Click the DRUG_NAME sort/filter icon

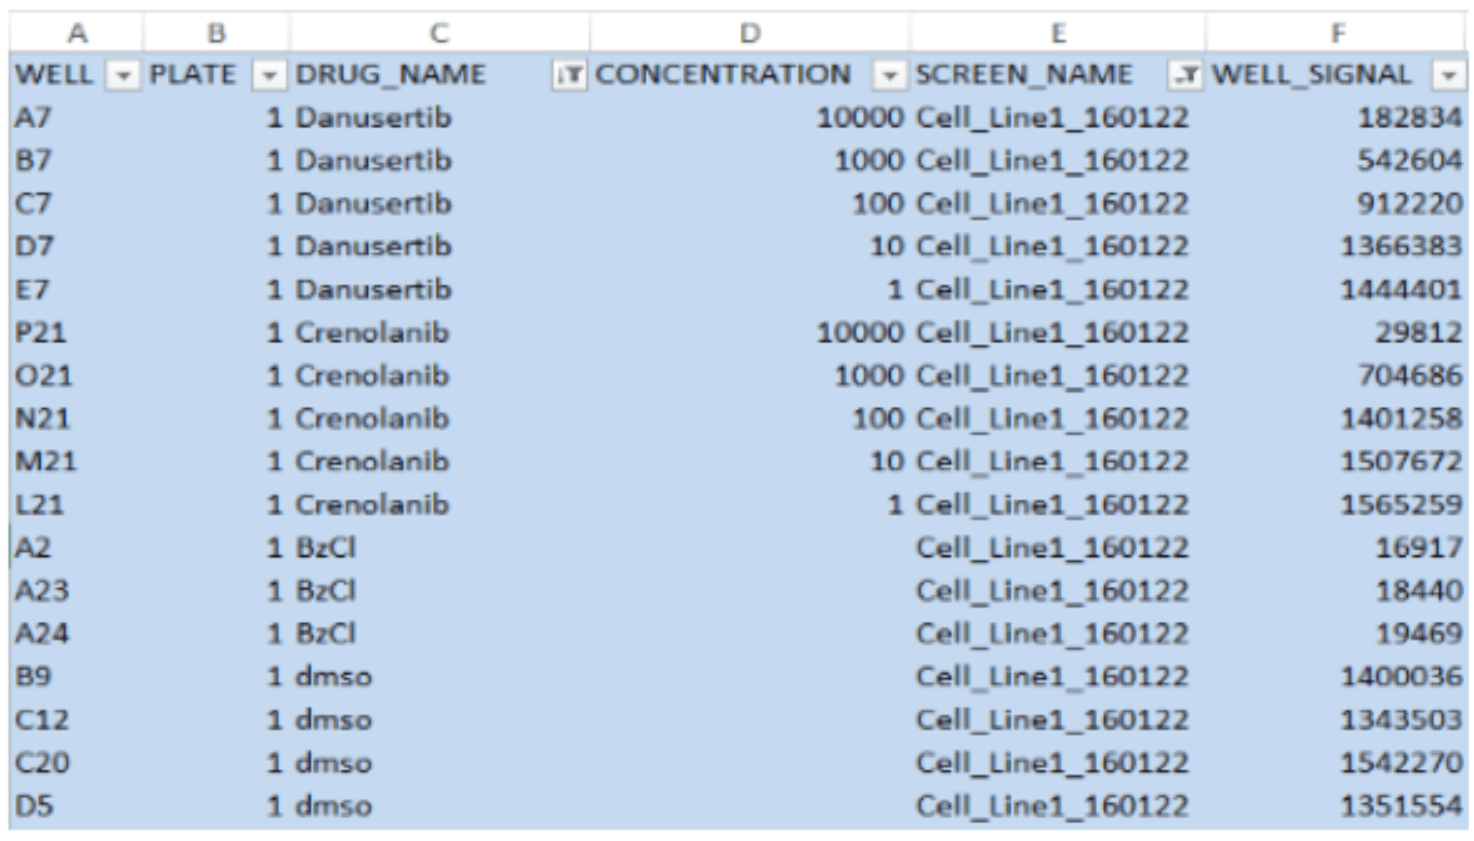pos(568,75)
